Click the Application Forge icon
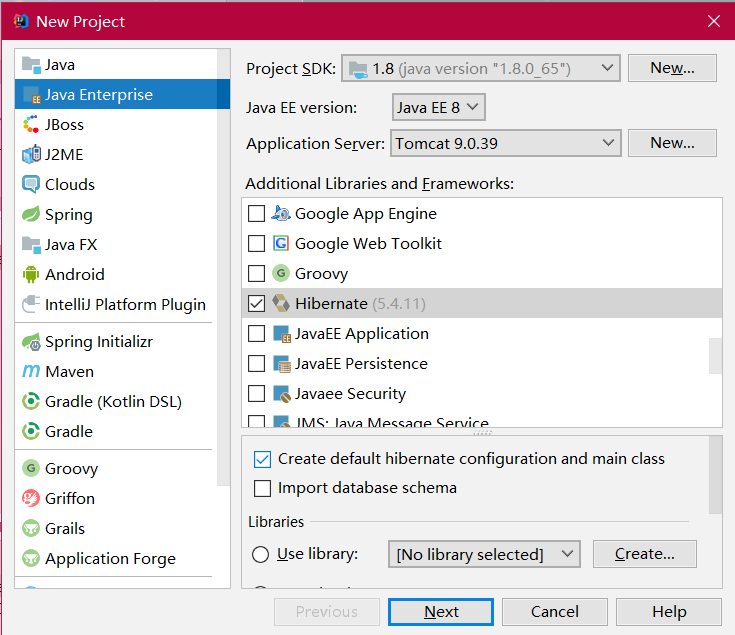The height and width of the screenshot is (635, 735). coord(31,559)
